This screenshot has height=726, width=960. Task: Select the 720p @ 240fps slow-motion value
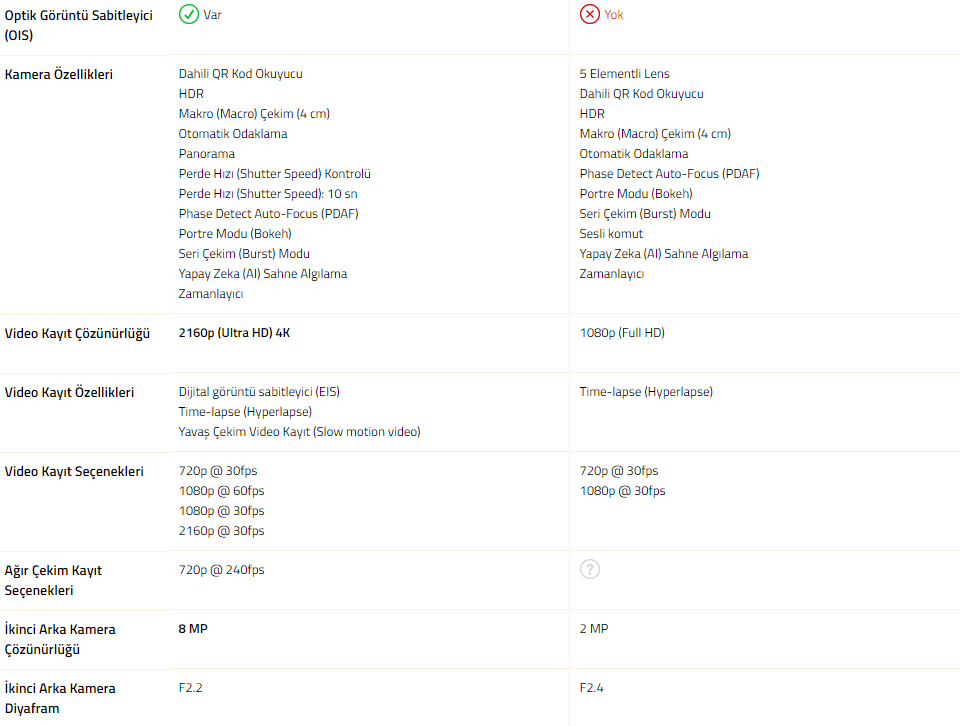click(x=222, y=570)
